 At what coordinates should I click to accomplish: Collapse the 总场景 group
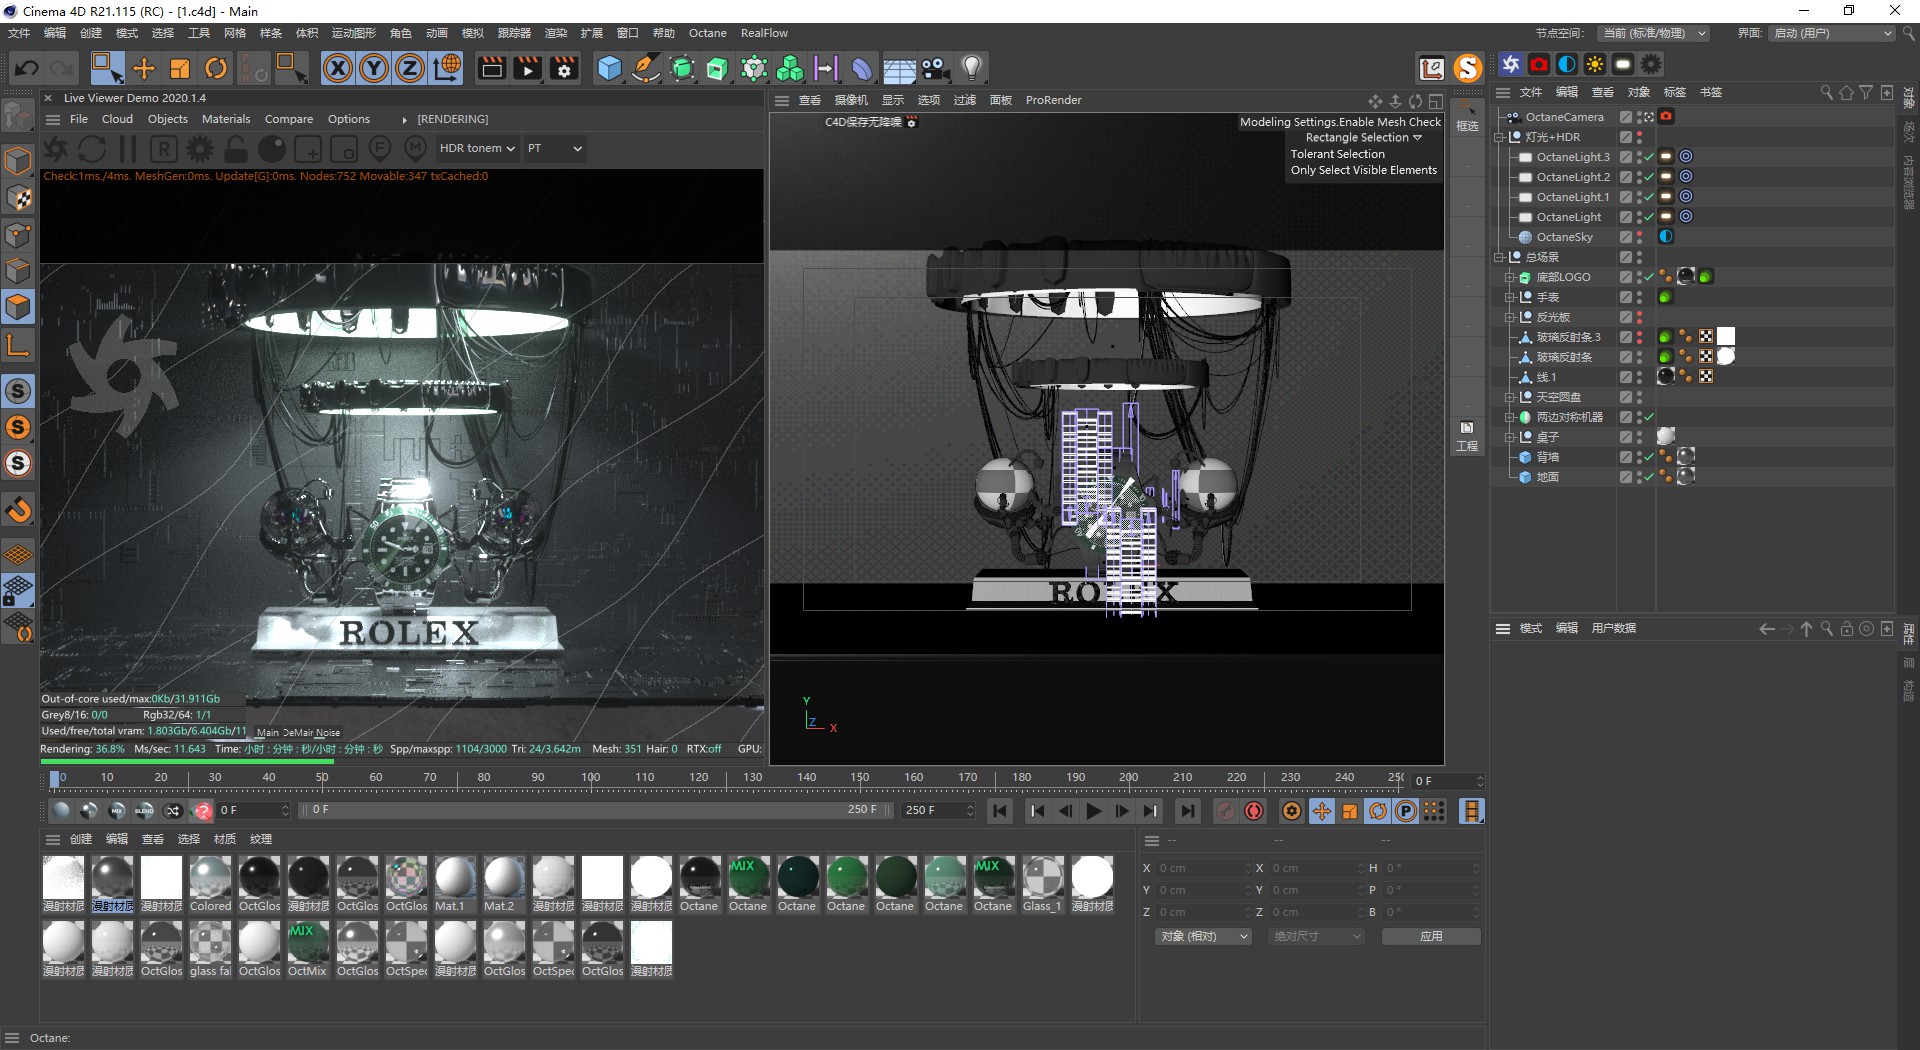click(x=1500, y=257)
